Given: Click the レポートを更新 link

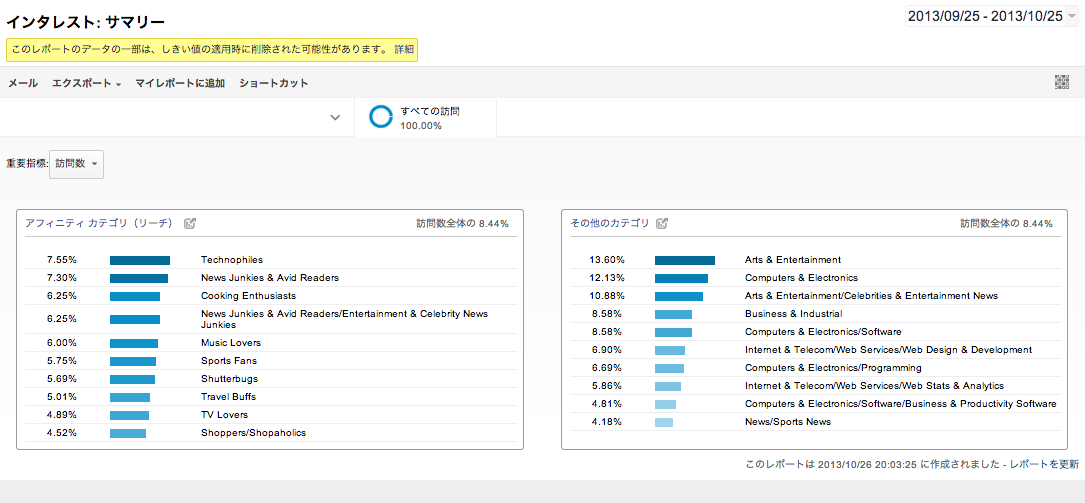Looking at the screenshot, I should 1043,464.
